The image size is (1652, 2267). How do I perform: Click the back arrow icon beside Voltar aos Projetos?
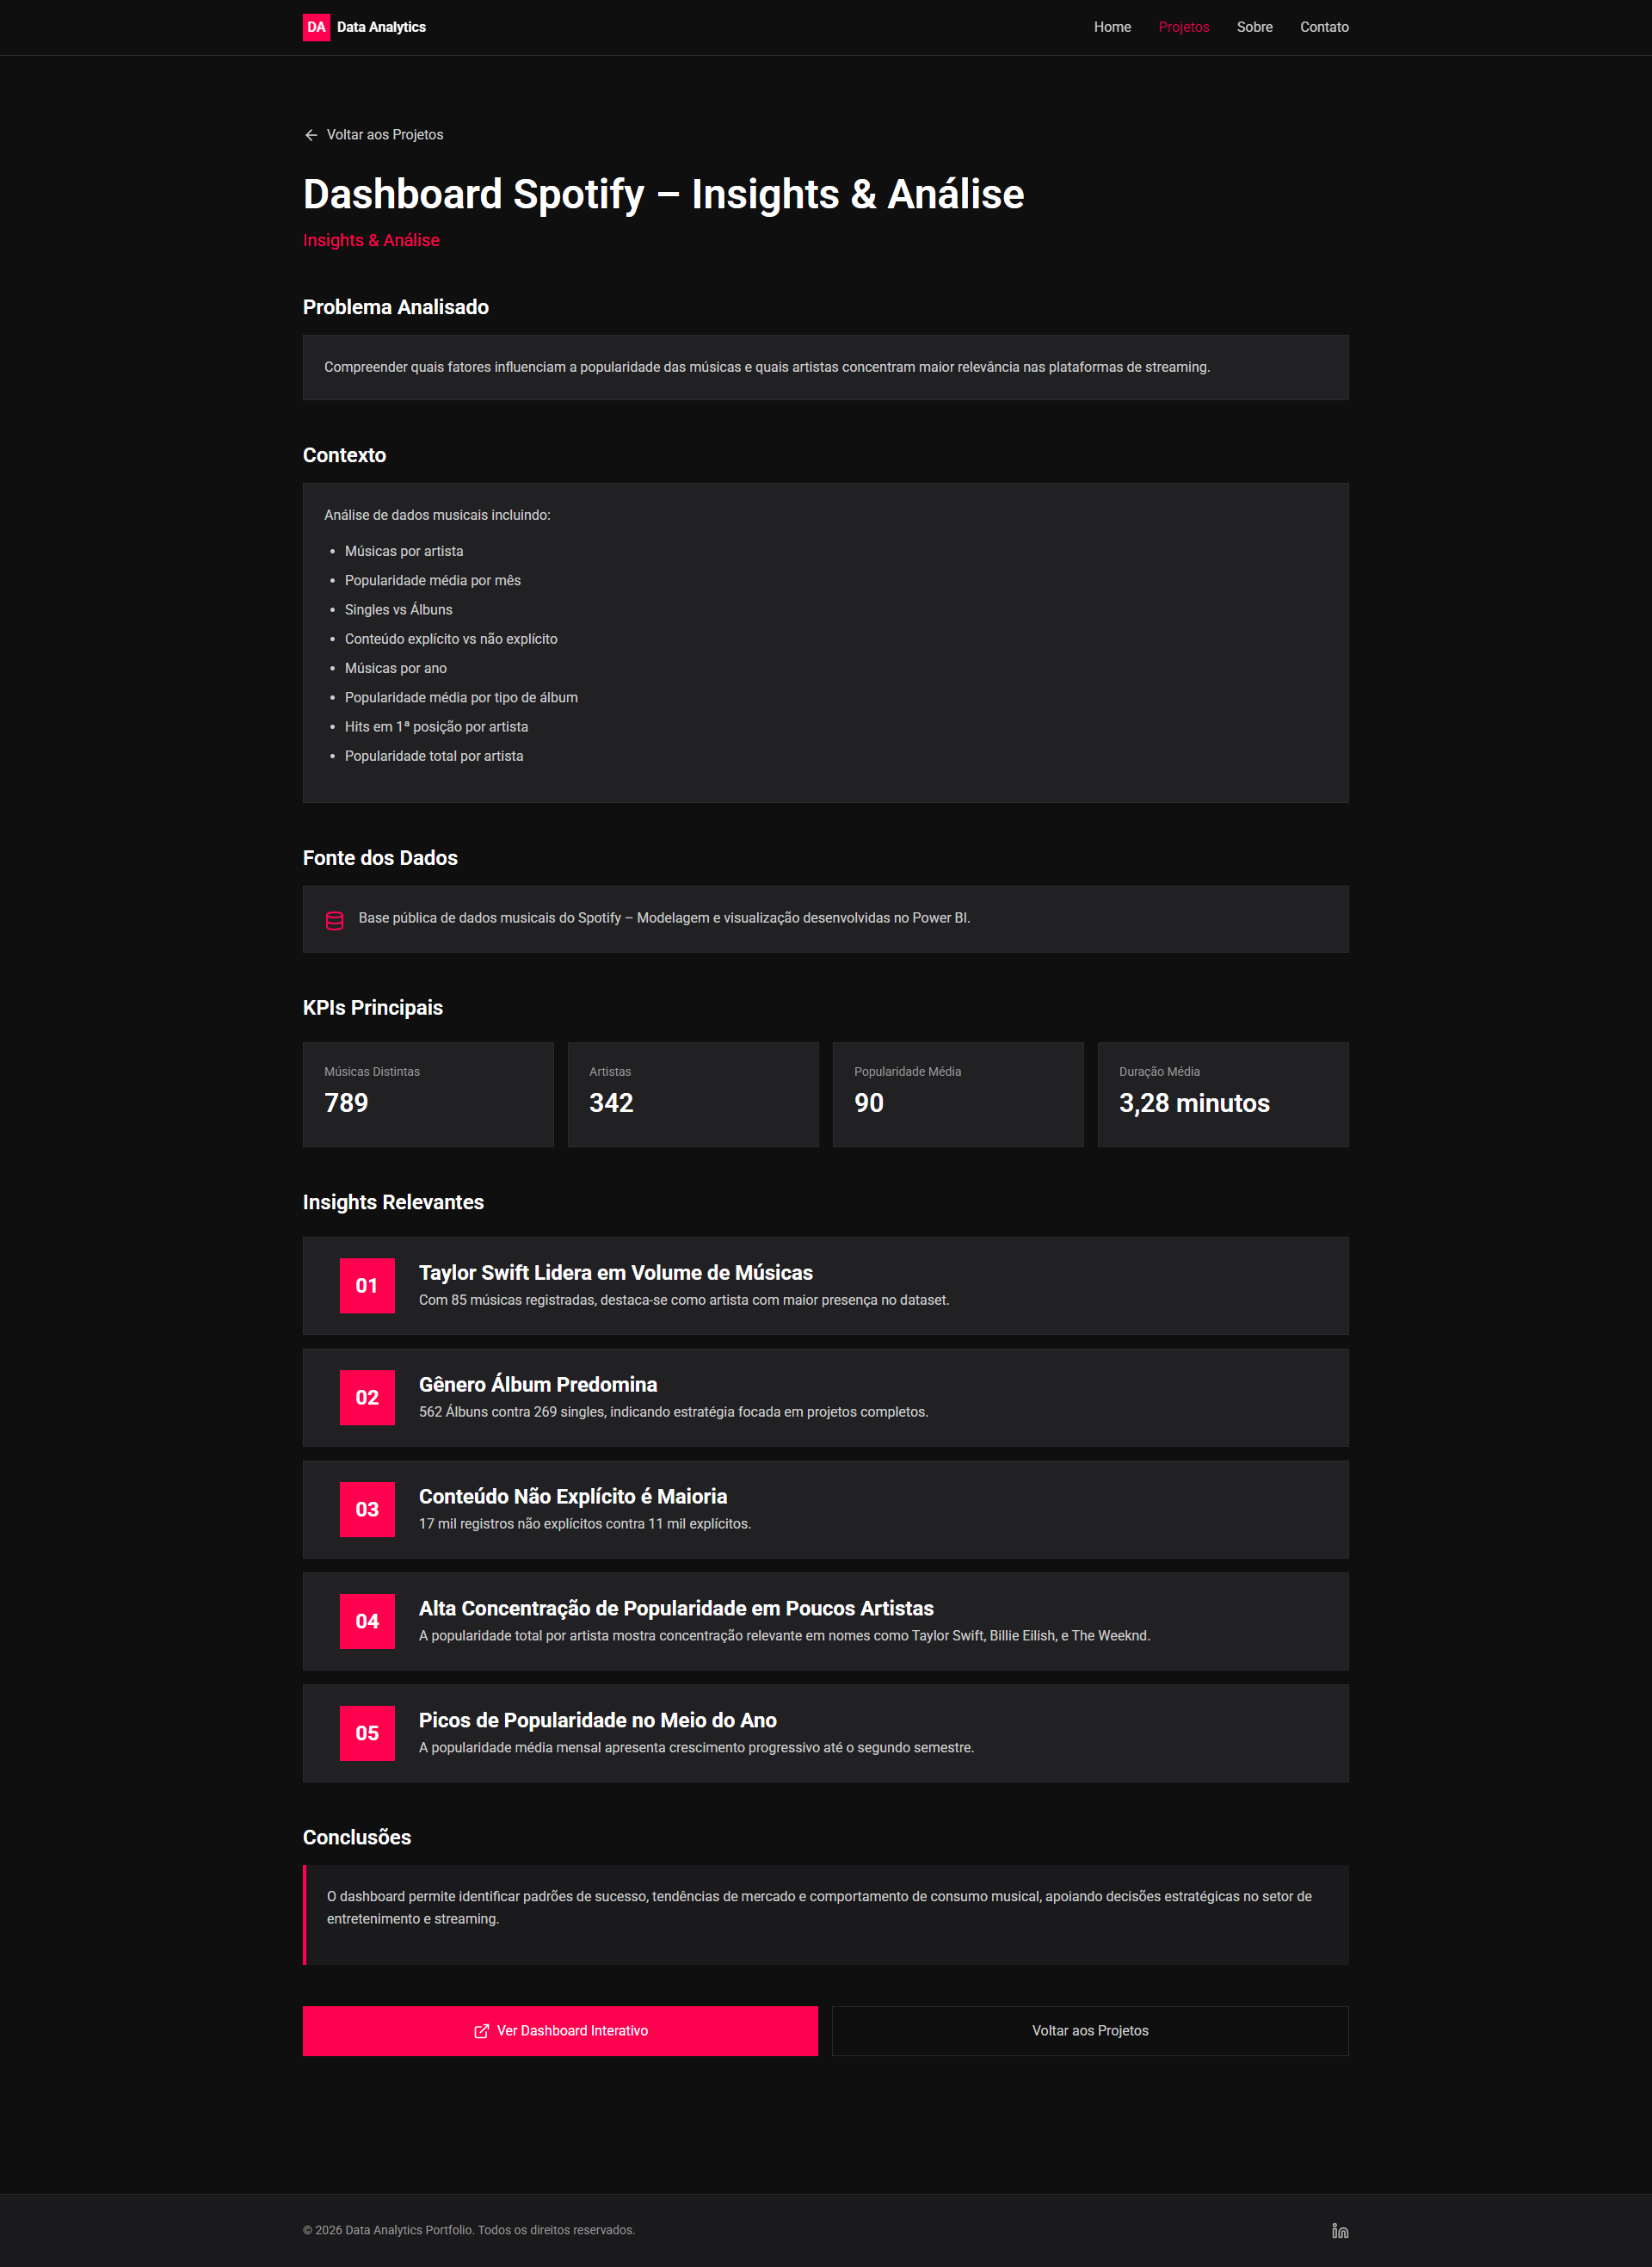[x=311, y=135]
